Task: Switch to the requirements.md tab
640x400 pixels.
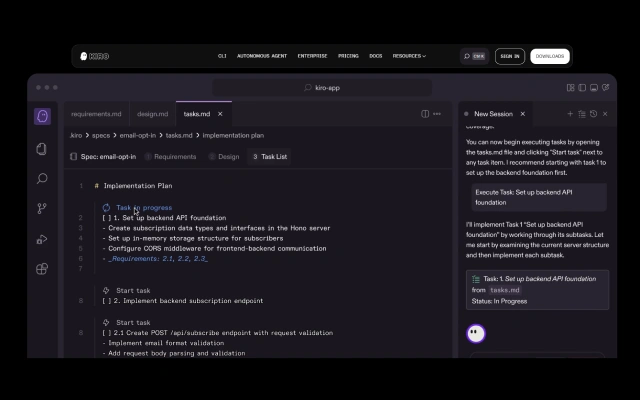Action: [96, 114]
